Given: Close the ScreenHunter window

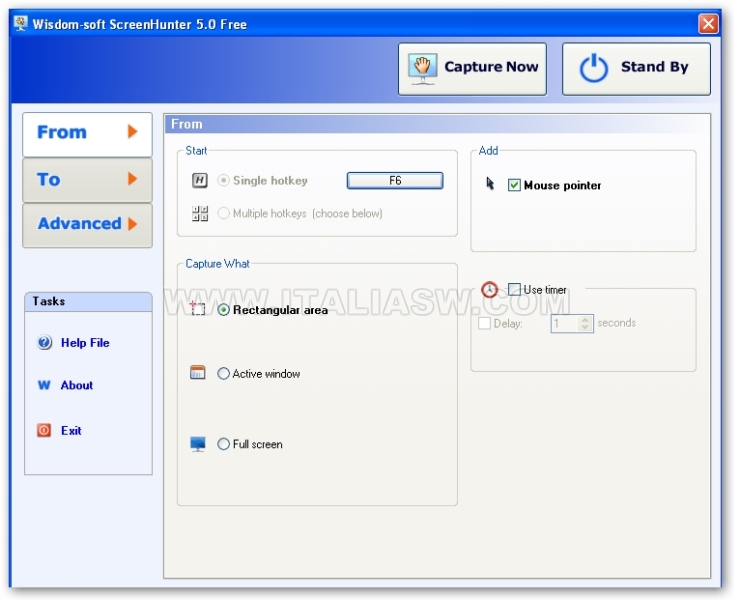Looking at the screenshot, I should [708, 23].
